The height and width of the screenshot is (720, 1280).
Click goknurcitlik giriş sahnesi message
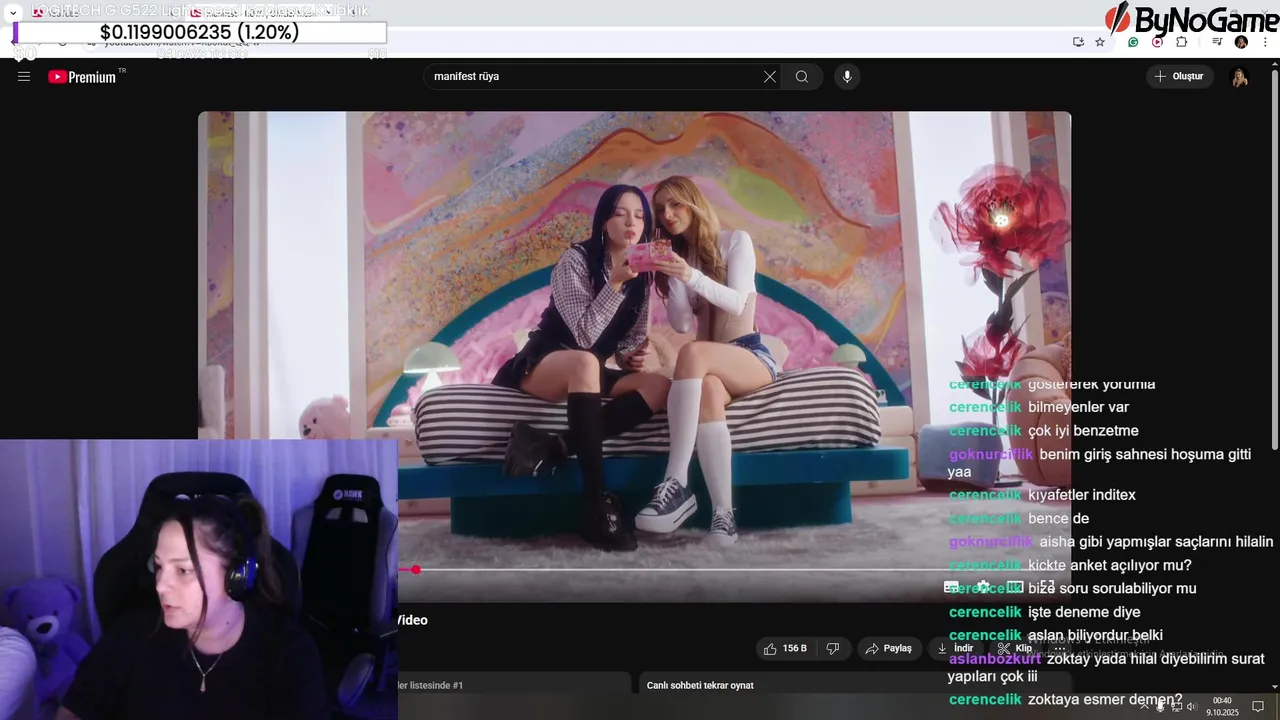(1100, 462)
